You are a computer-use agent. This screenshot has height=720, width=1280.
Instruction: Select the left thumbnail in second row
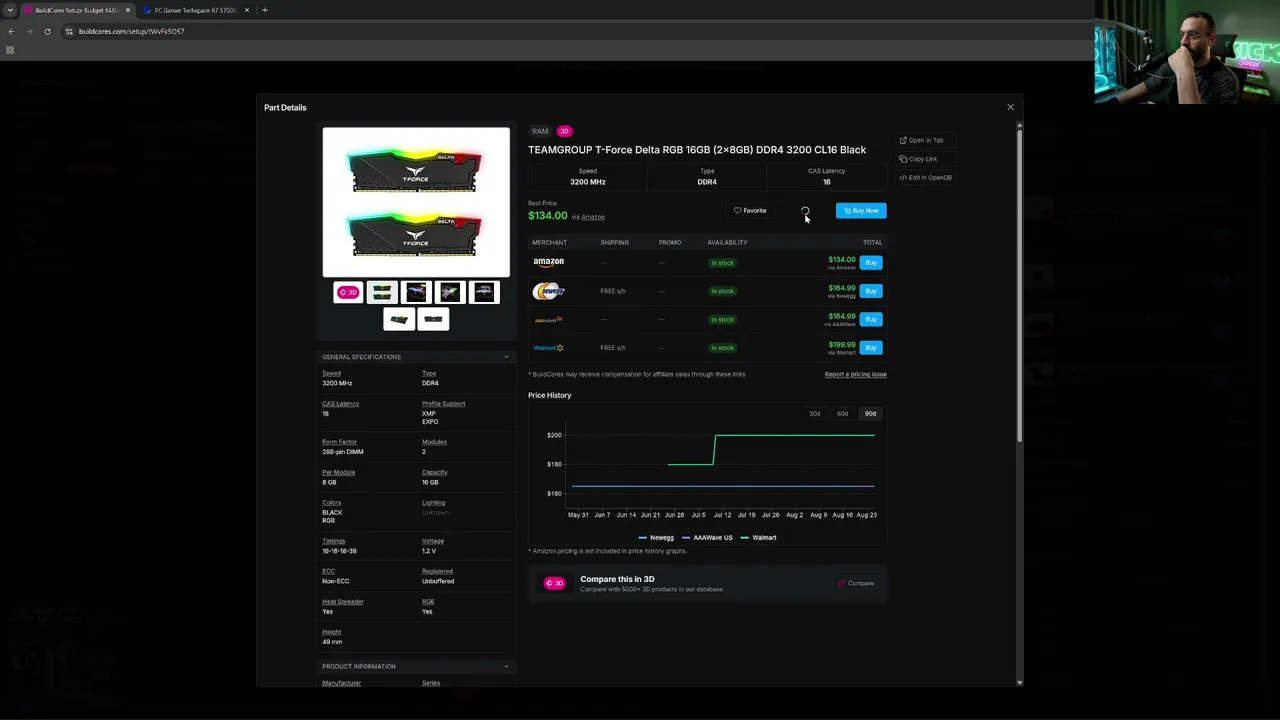[x=399, y=319]
